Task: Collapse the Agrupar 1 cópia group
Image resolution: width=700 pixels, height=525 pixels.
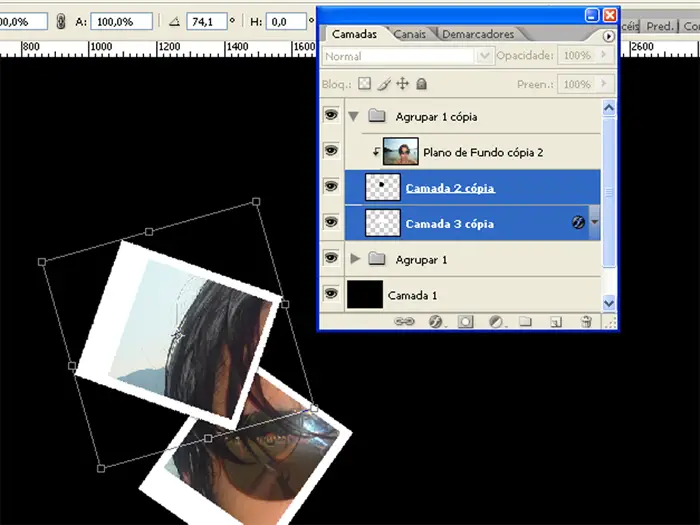Action: [354, 116]
